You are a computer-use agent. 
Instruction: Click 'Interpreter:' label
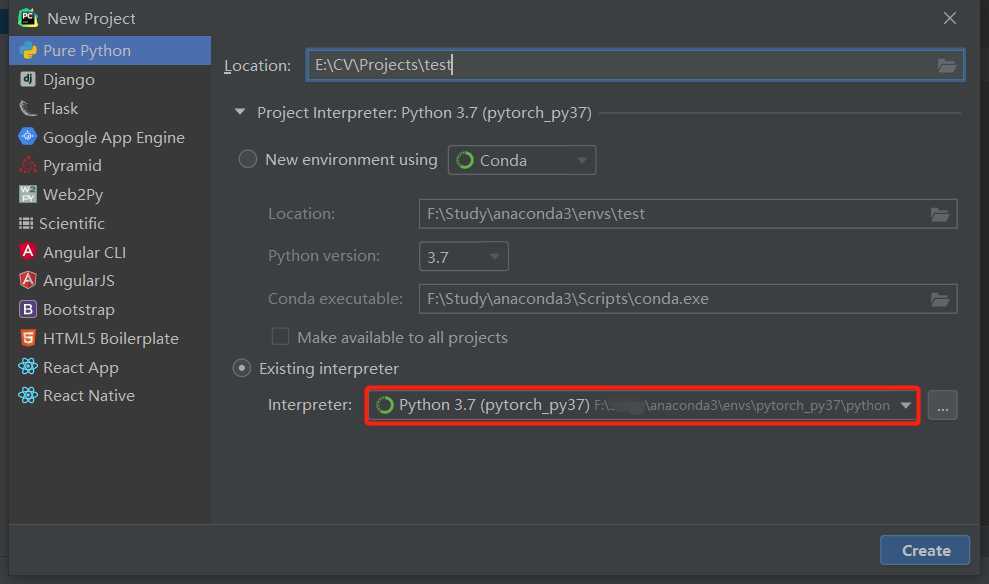(x=310, y=405)
